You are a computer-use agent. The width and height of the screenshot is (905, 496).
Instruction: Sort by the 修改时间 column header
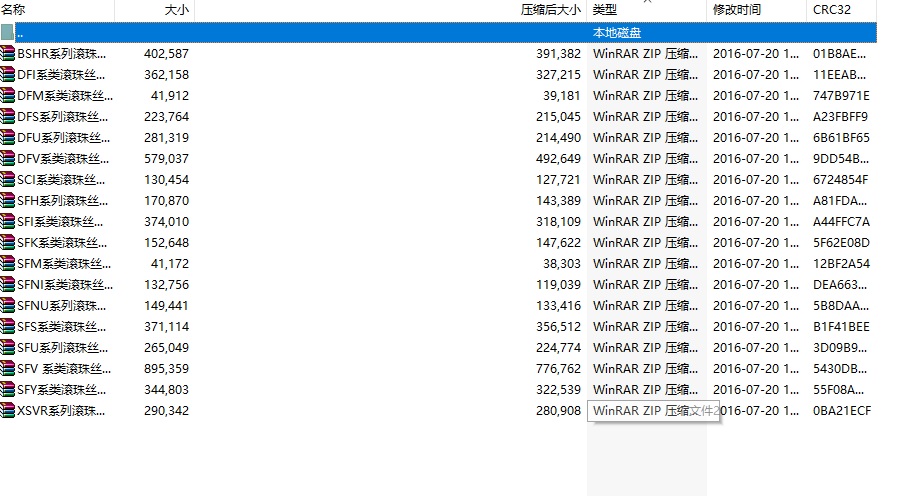point(756,10)
